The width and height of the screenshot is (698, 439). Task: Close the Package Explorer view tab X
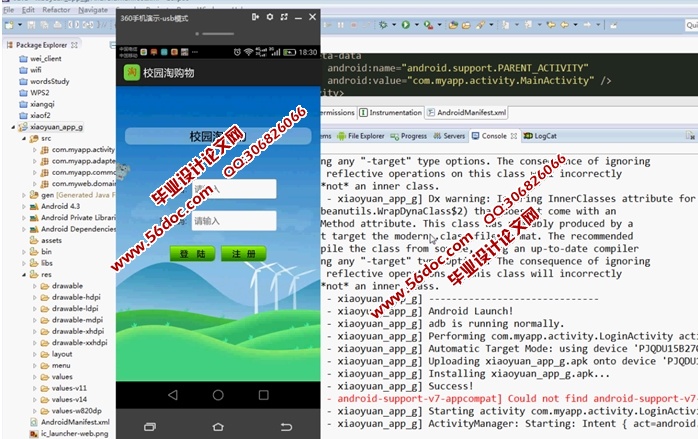pos(74,45)
